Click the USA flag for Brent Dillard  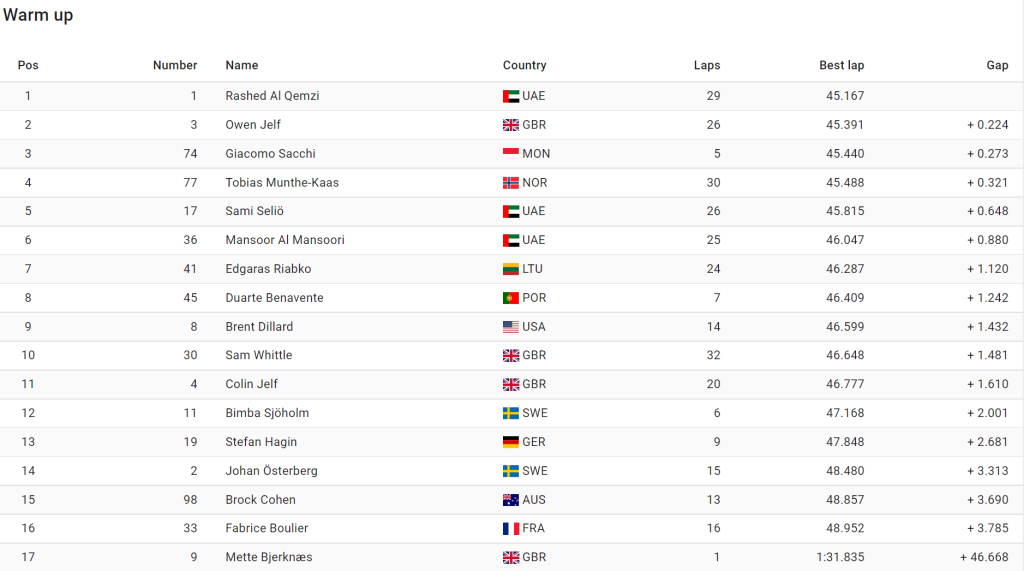[511, 327]
